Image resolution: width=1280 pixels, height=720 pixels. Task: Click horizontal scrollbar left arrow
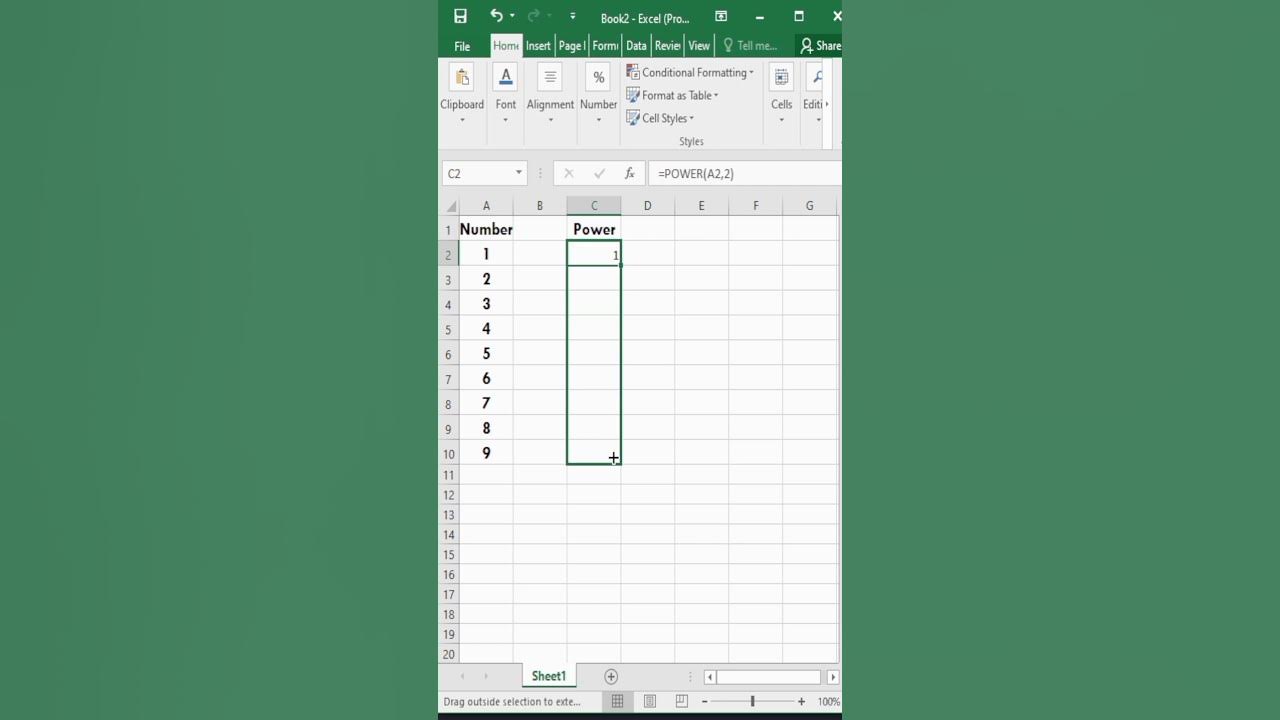pos(710,677)
